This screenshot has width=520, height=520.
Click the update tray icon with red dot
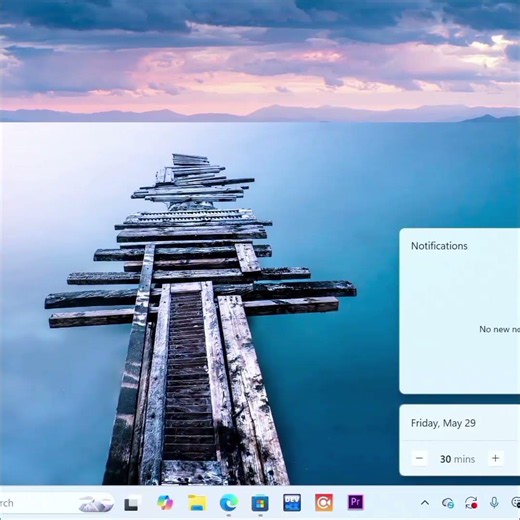[471, 503]
